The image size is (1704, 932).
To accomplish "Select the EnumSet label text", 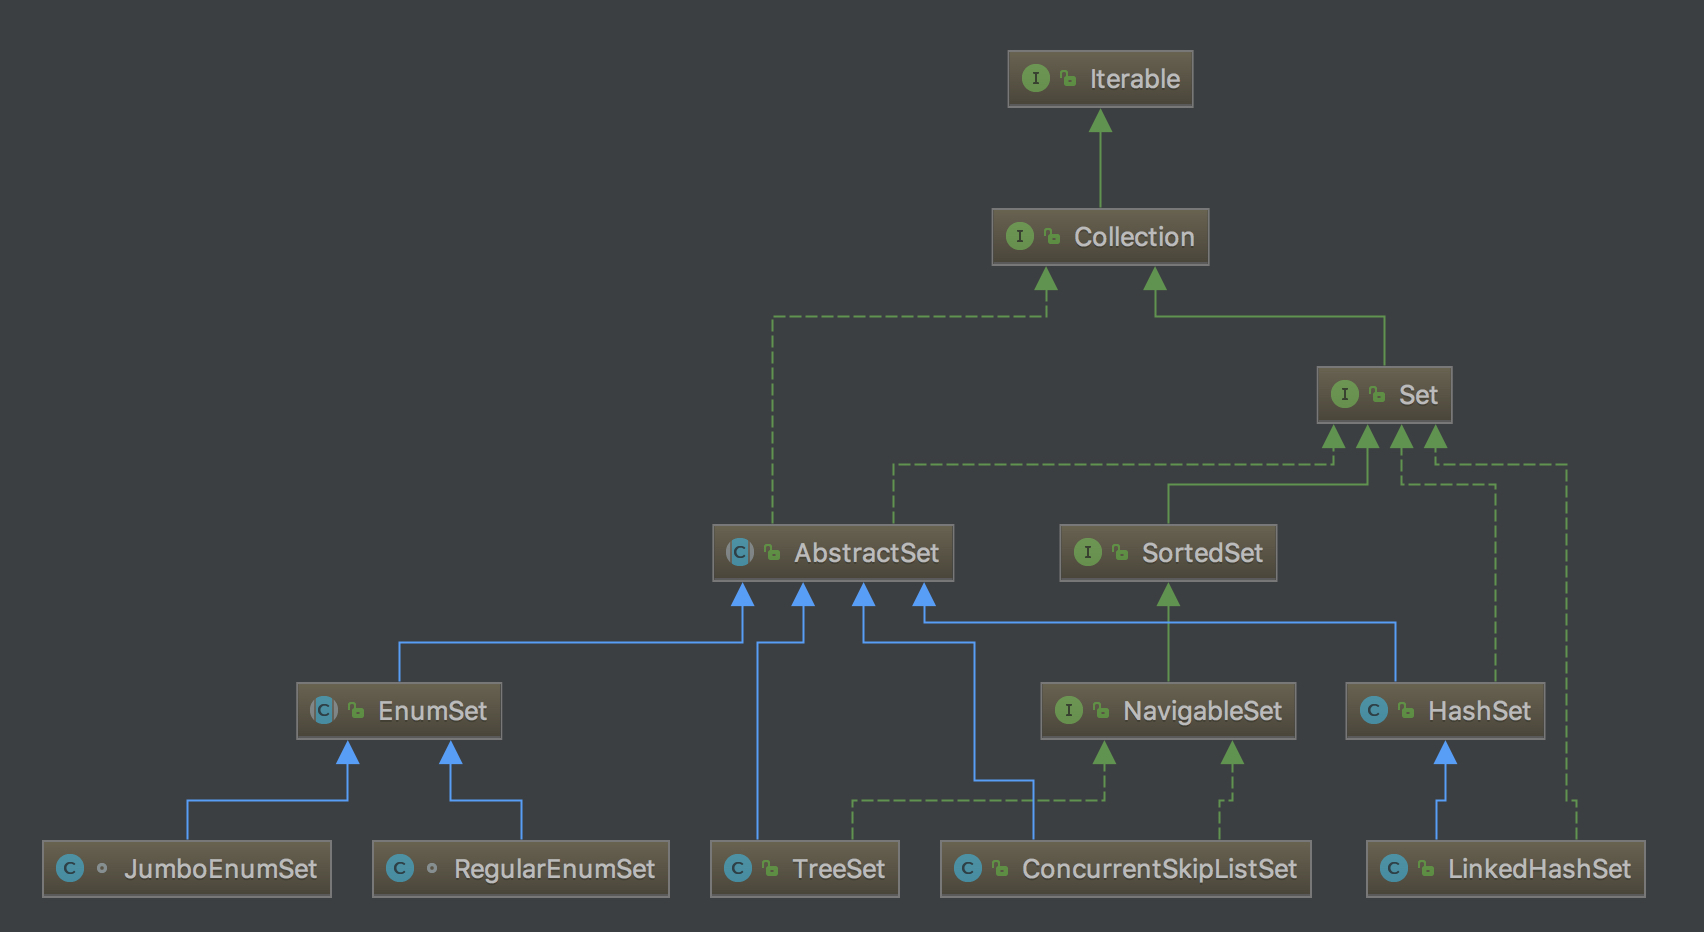I will (x=432, y=711).
